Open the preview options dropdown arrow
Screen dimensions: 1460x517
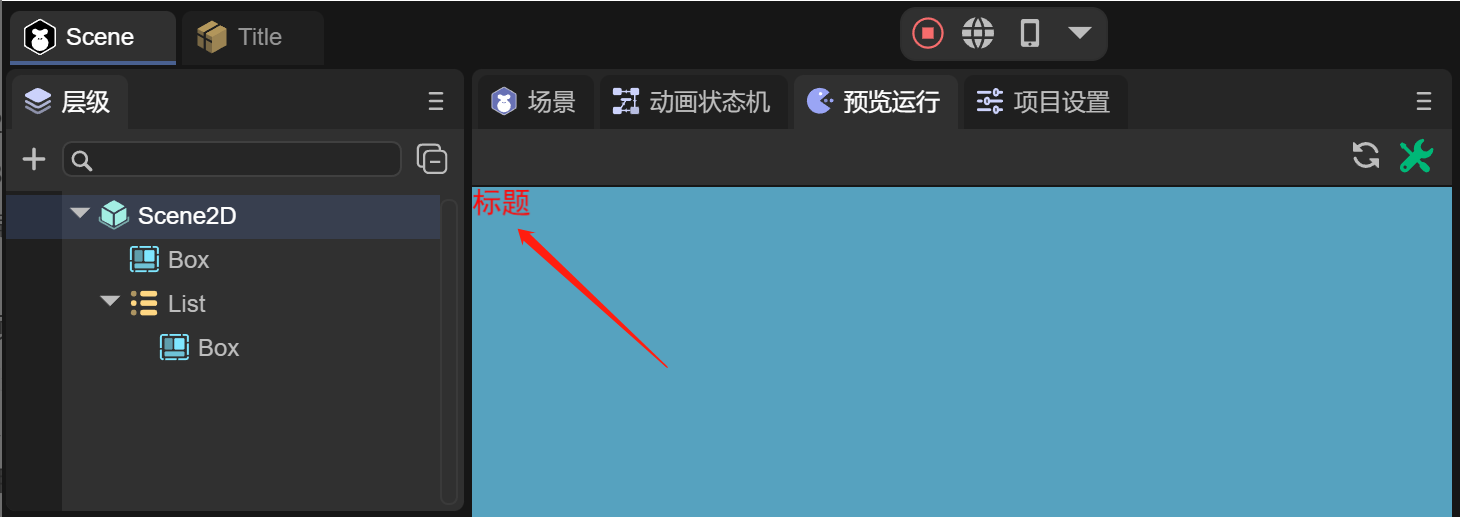click(x=1079, y=33)
